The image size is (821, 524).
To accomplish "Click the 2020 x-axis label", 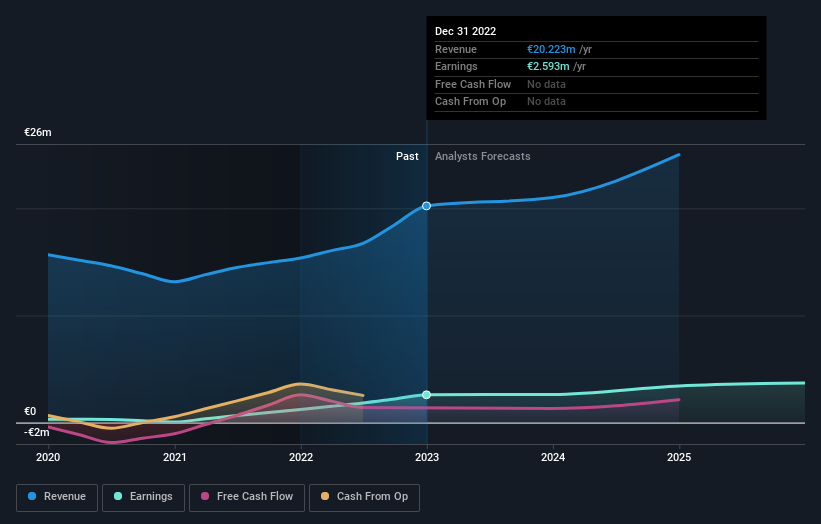I will click(x=48, y=458).
